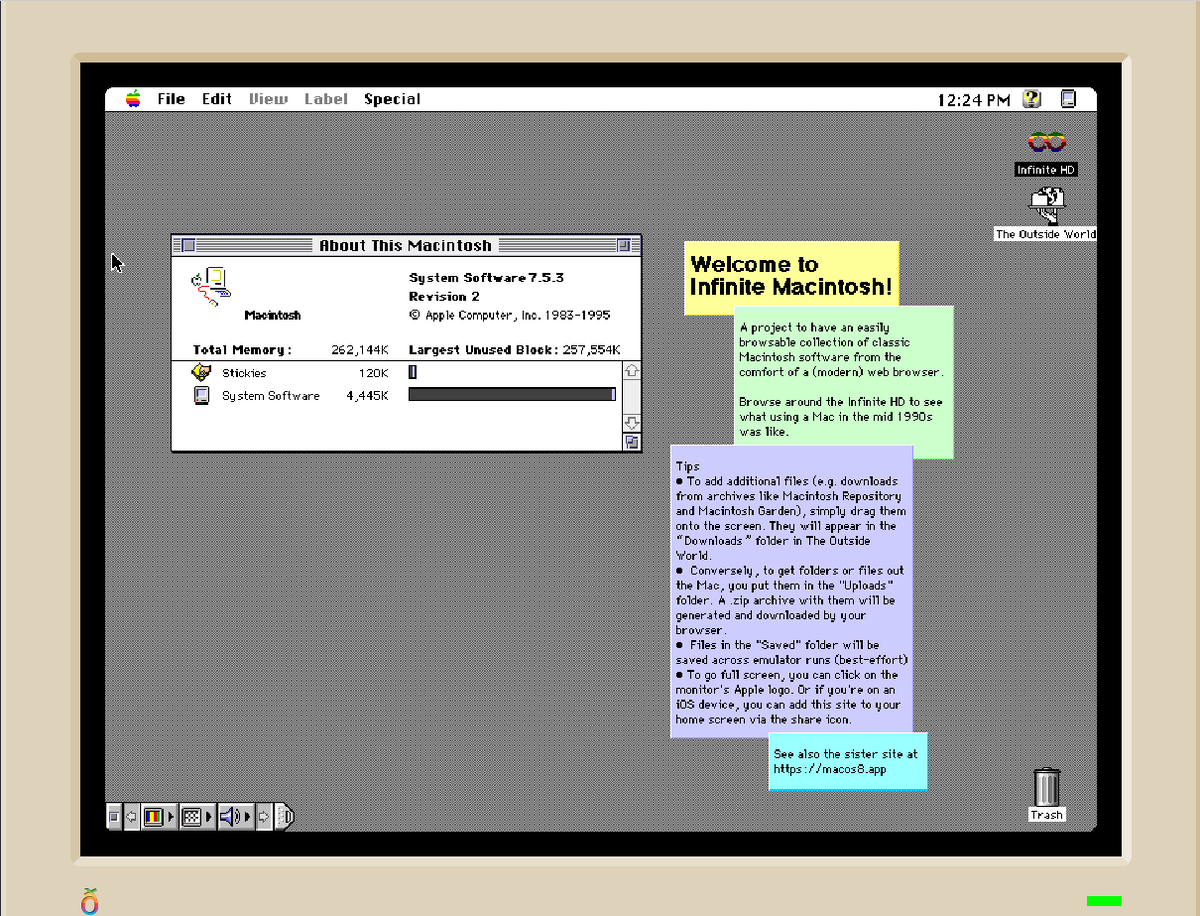Close the About This Macintosh window

tap(188, 245)
